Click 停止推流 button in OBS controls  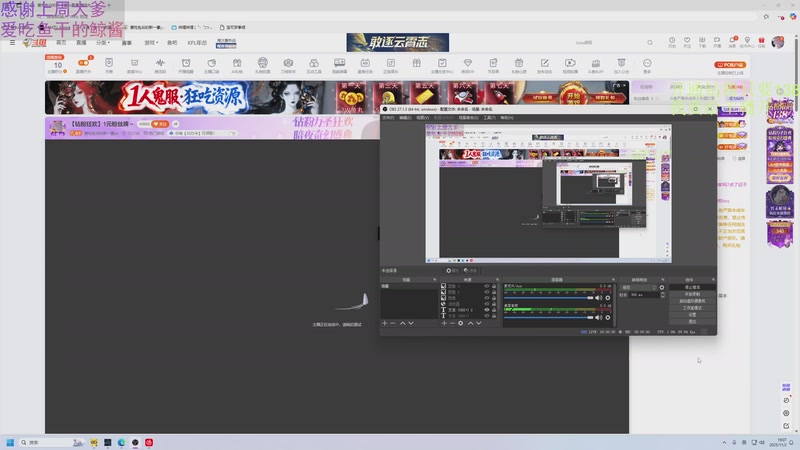(x=692, y=287)
